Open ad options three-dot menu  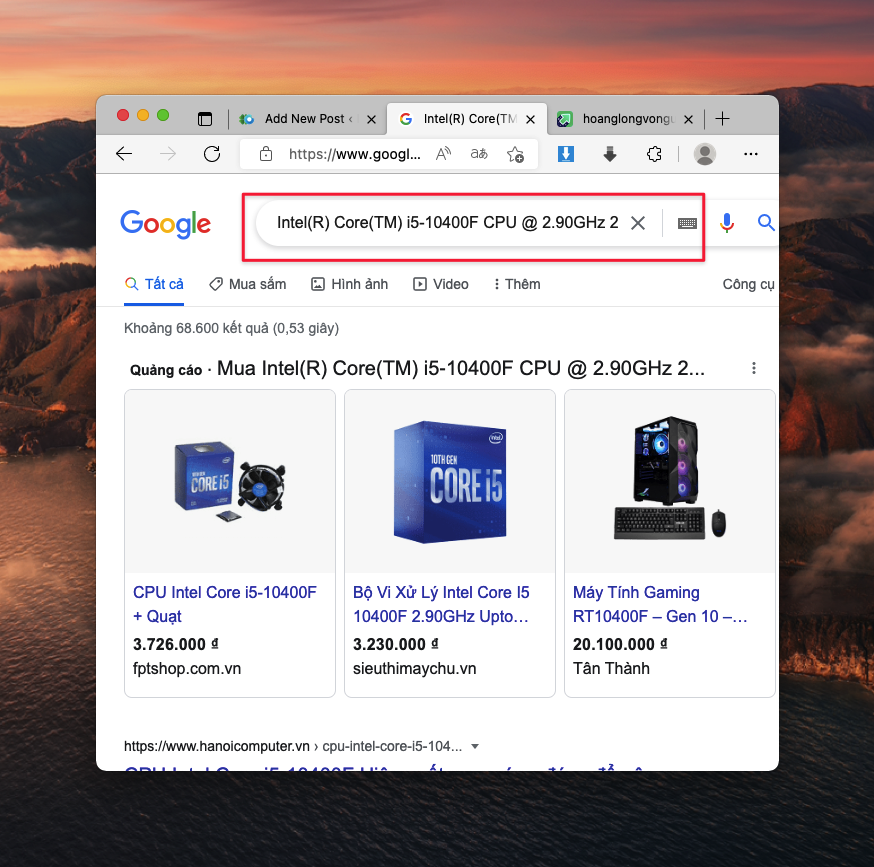pos(754,368)
